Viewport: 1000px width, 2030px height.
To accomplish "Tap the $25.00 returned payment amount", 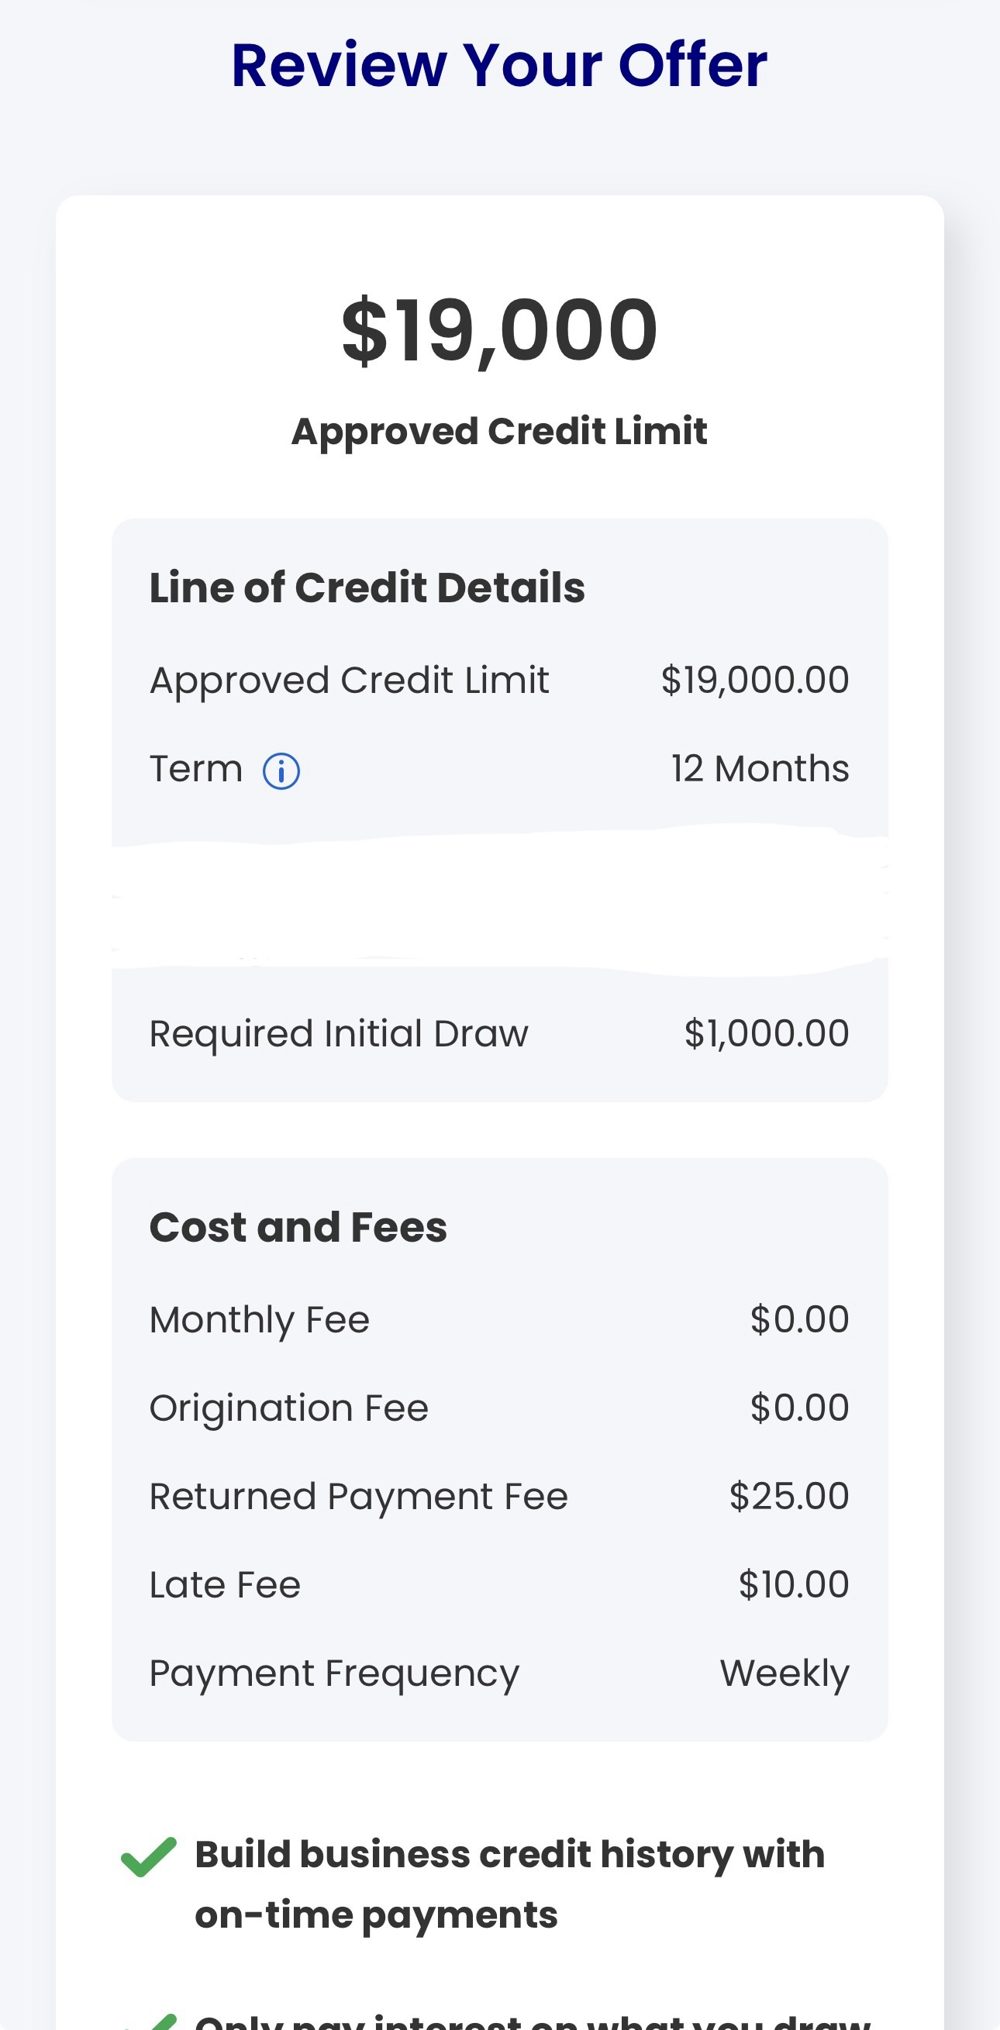I will click(x=789, y=1496).
